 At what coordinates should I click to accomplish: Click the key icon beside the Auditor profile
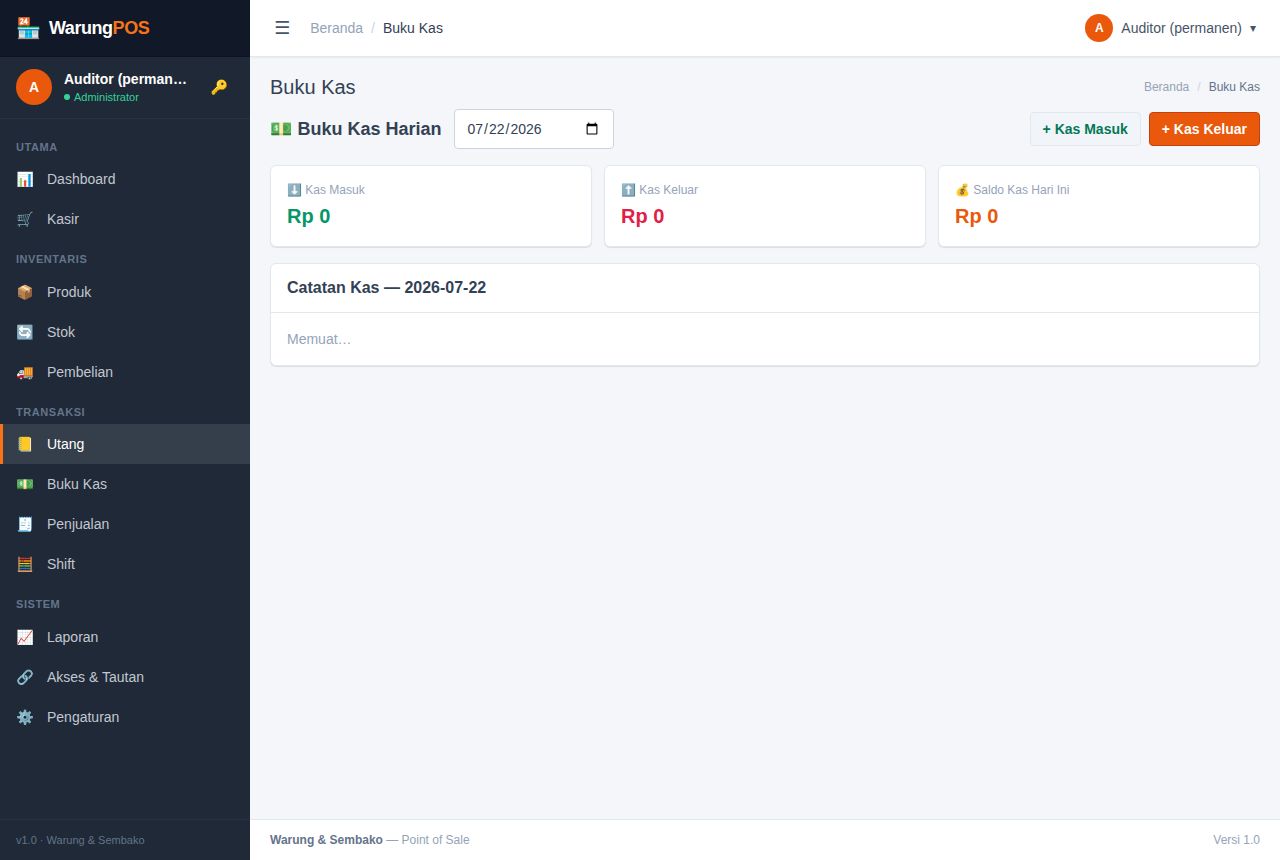[219, 87]
